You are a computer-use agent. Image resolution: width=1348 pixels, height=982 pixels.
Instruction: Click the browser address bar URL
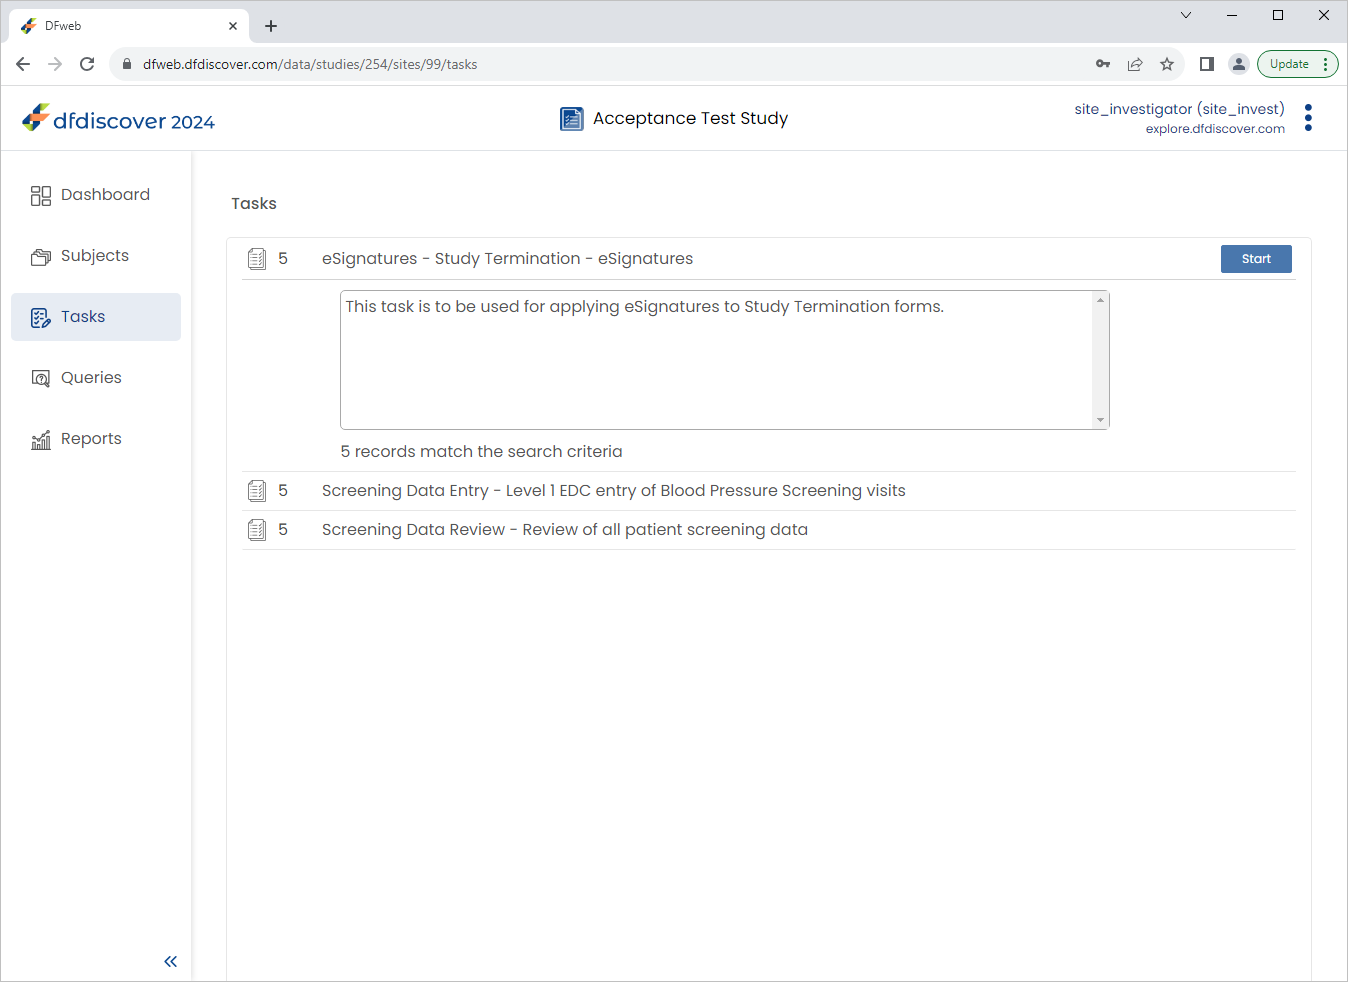pos(310,64)
